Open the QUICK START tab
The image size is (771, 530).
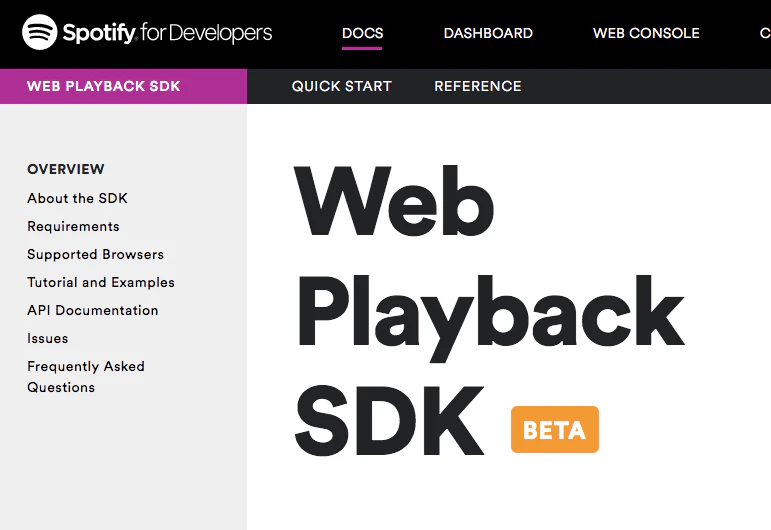point(341,86)
